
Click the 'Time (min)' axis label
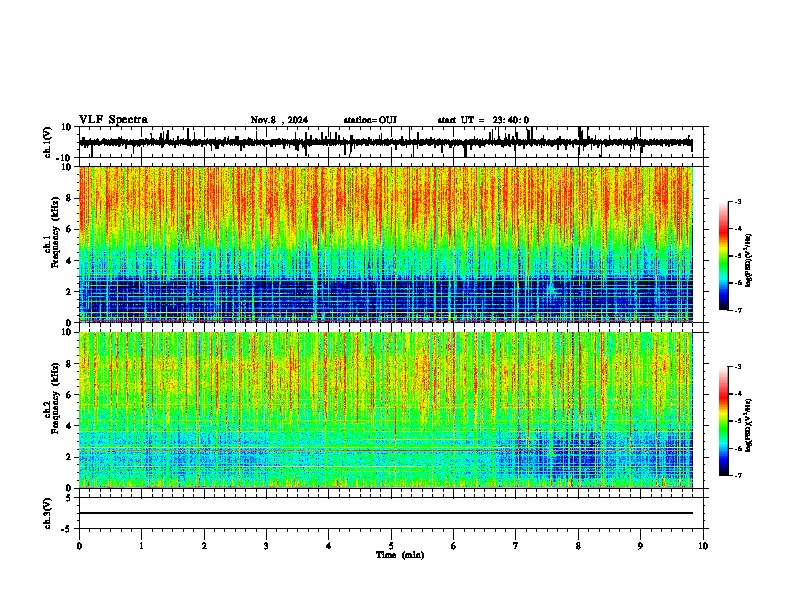click(400, 555)
